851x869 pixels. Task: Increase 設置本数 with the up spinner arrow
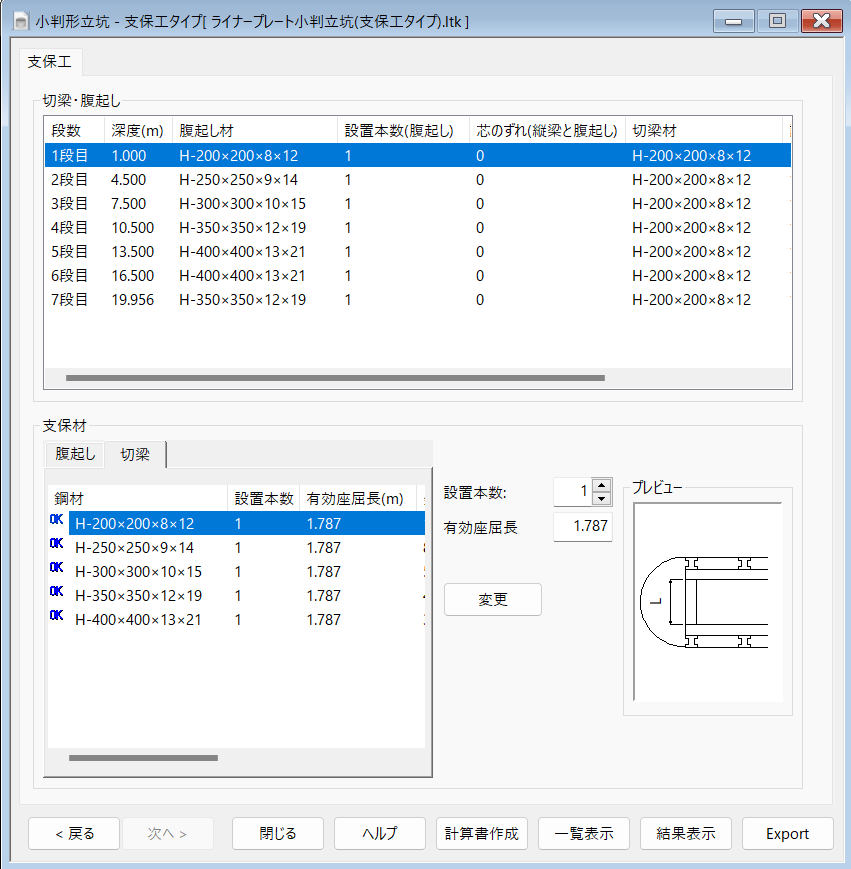(601, 485)
